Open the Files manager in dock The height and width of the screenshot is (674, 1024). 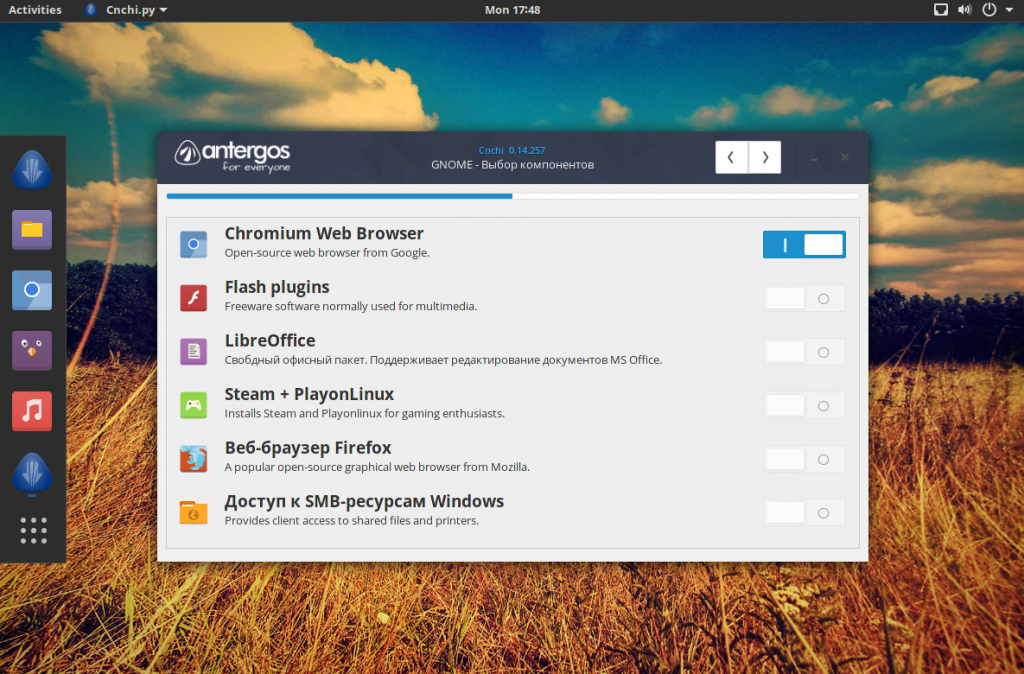coord(32,230)
